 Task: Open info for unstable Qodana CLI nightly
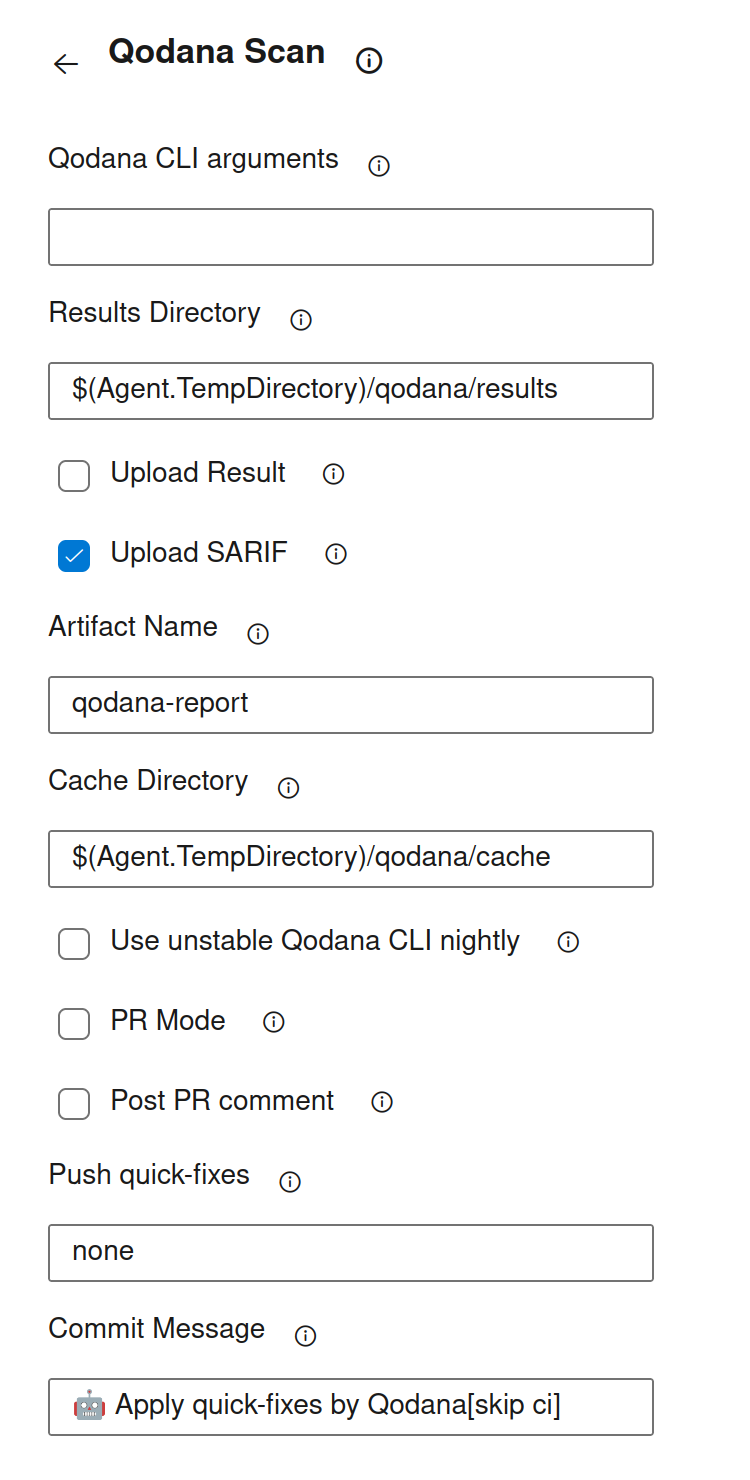tap(567, 942)
